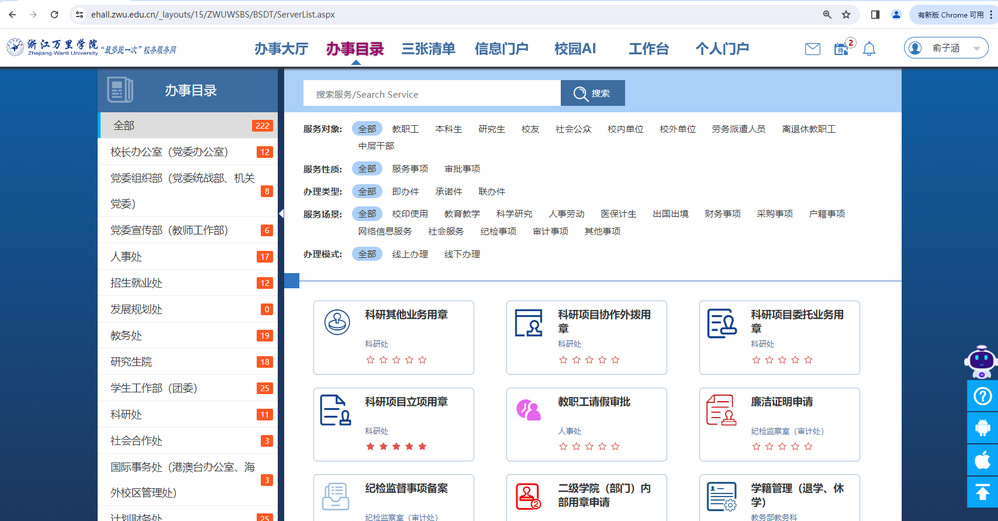Click the help question mark icon
This screenshot has height=521, width=998.
coord(982,397)
